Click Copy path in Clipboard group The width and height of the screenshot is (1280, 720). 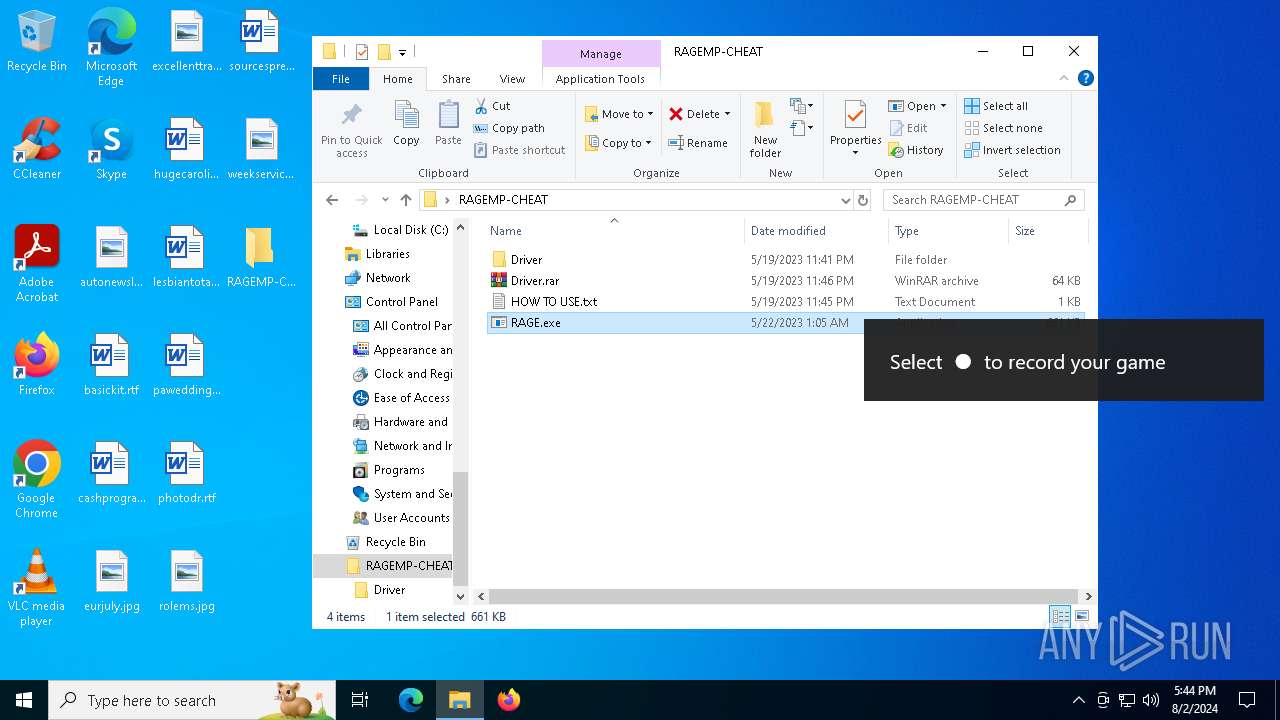pyautogui.click(x=509, y=128)
